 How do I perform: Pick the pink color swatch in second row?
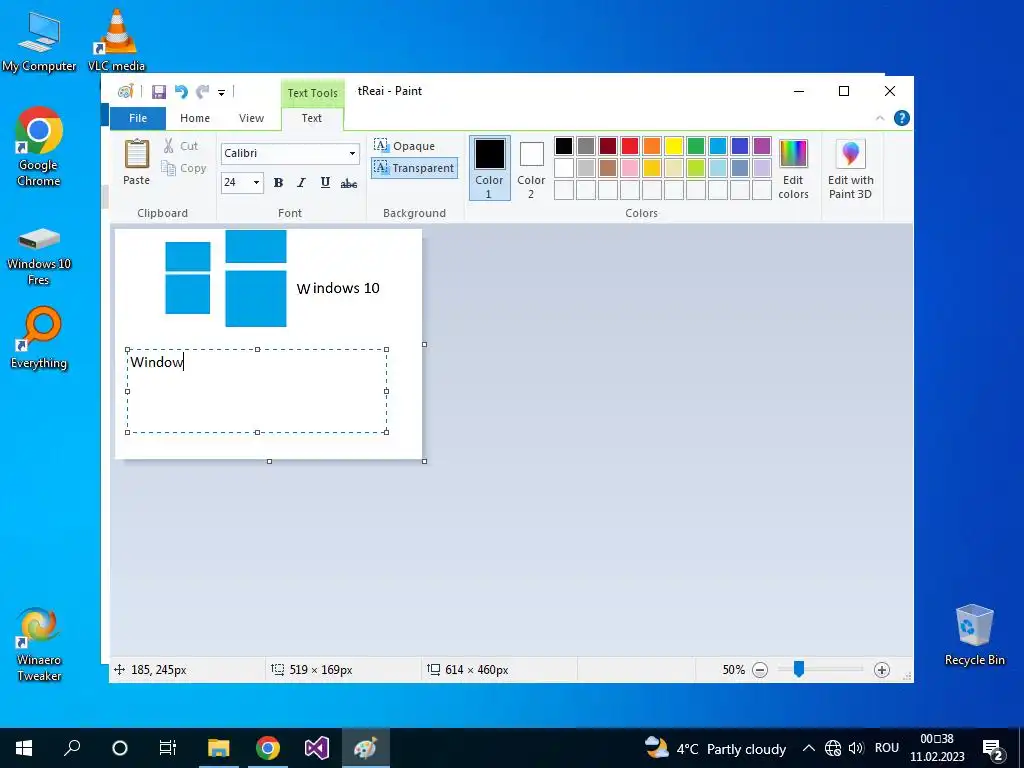(630, 168)
